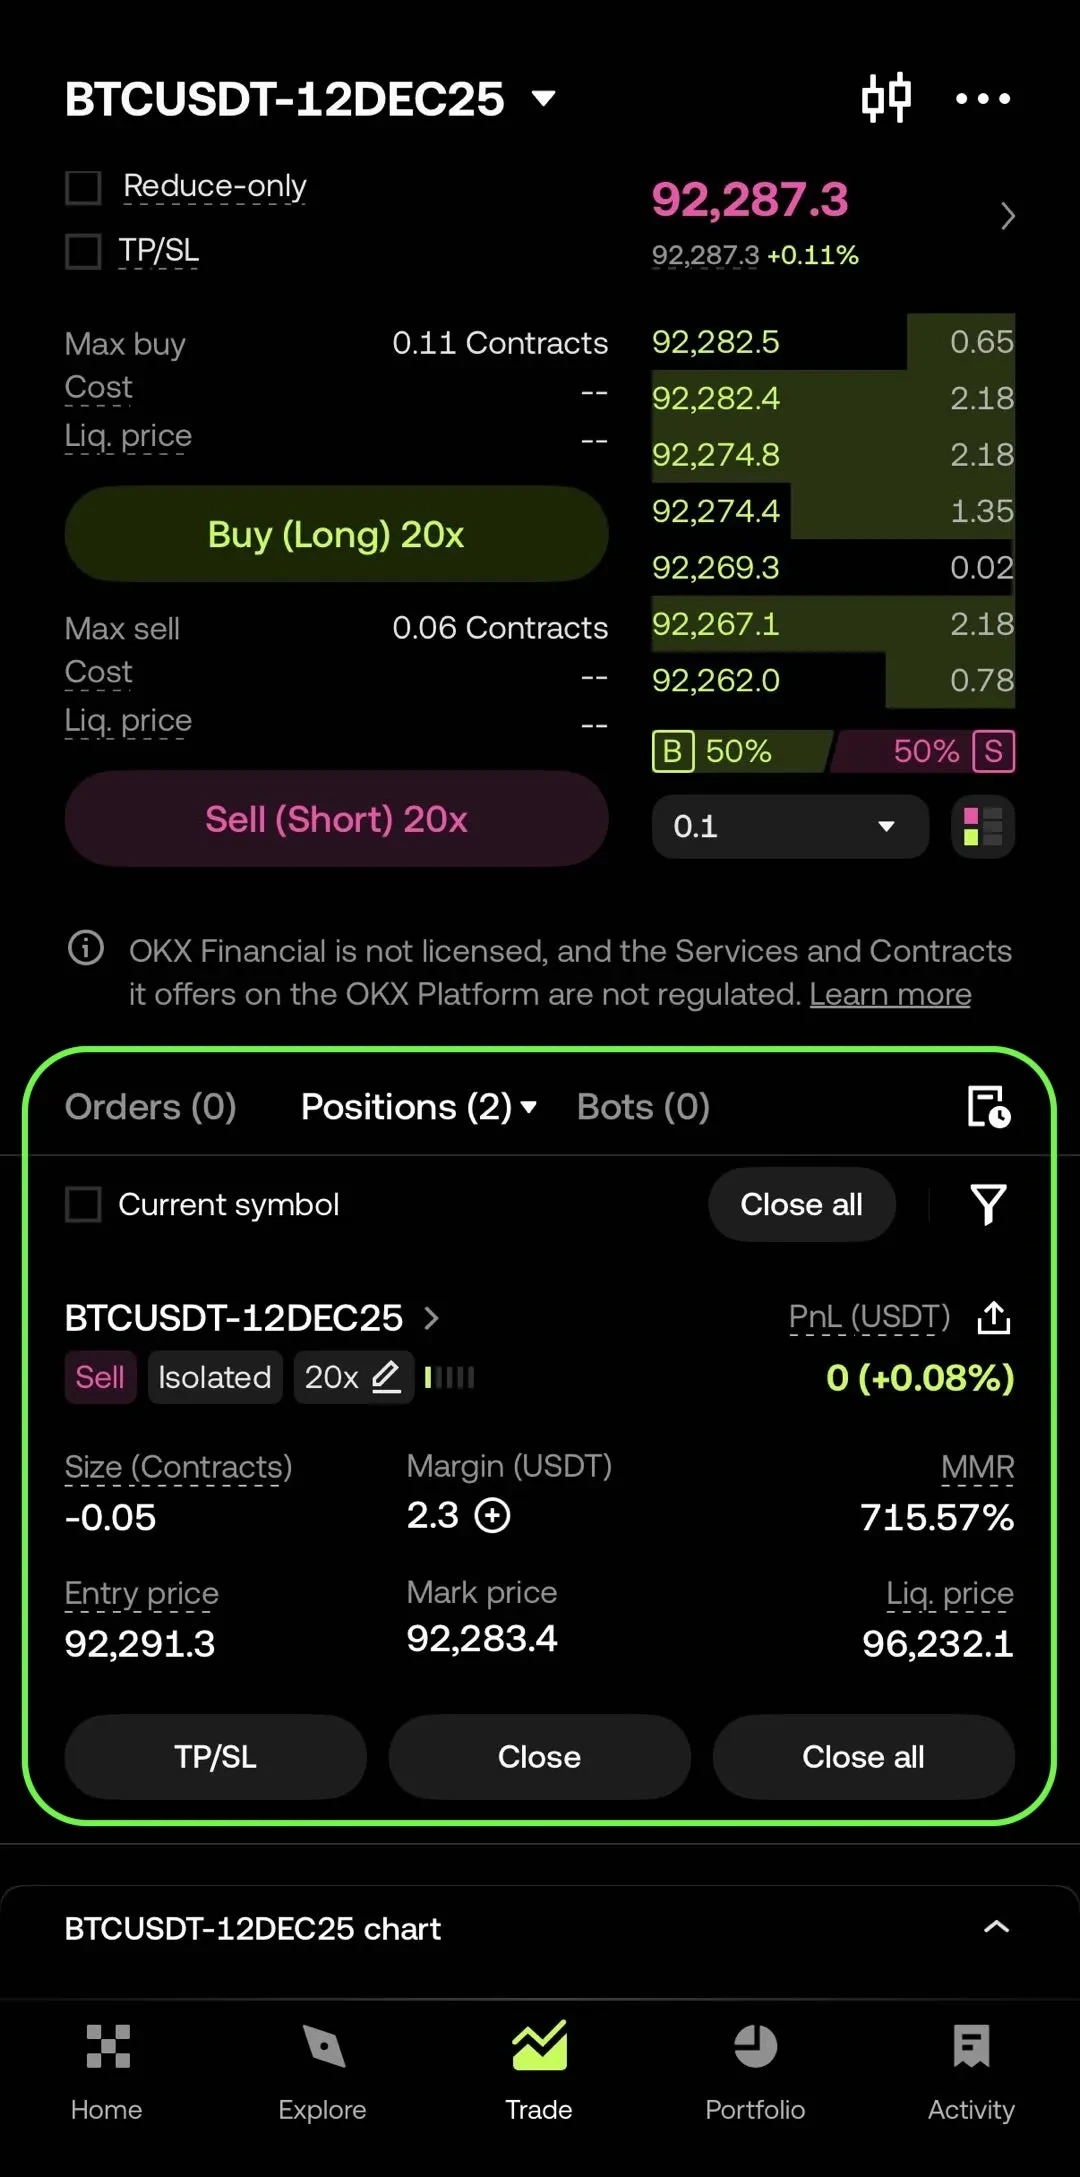
Task: Open the three-dot more options menu
Action: tap(982, 98)
